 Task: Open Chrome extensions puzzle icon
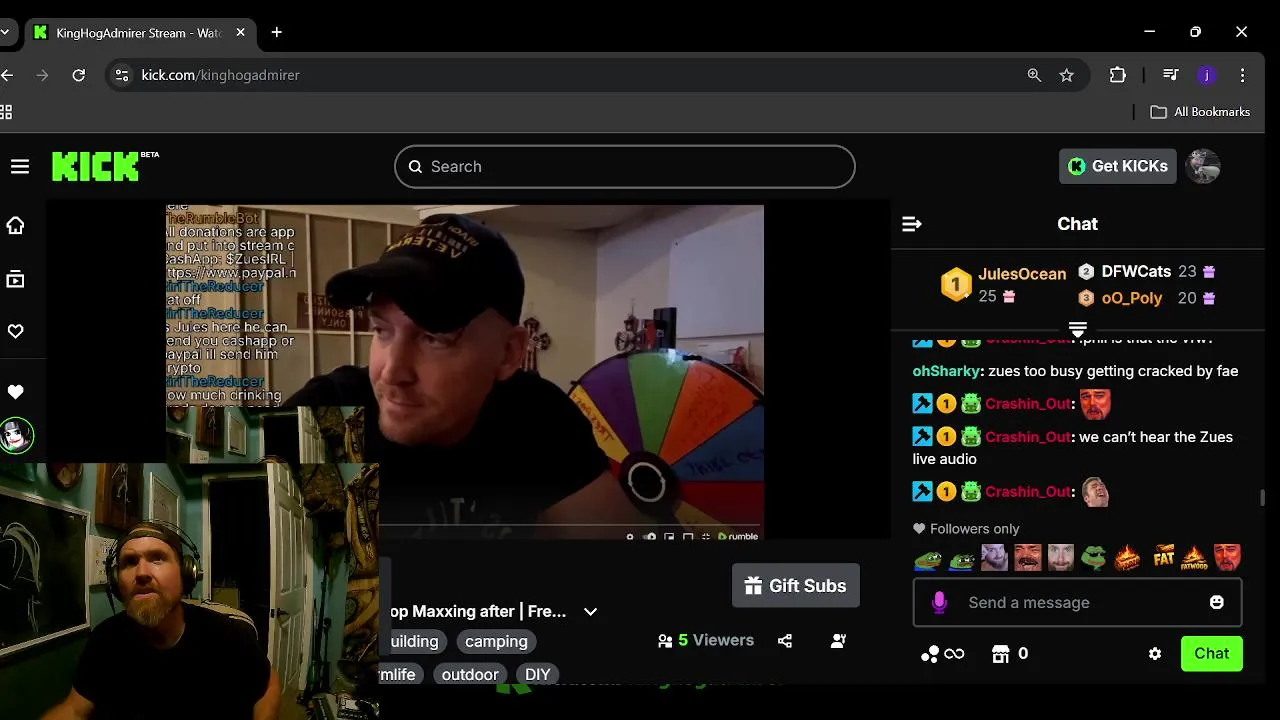(x=1118, y=75)
